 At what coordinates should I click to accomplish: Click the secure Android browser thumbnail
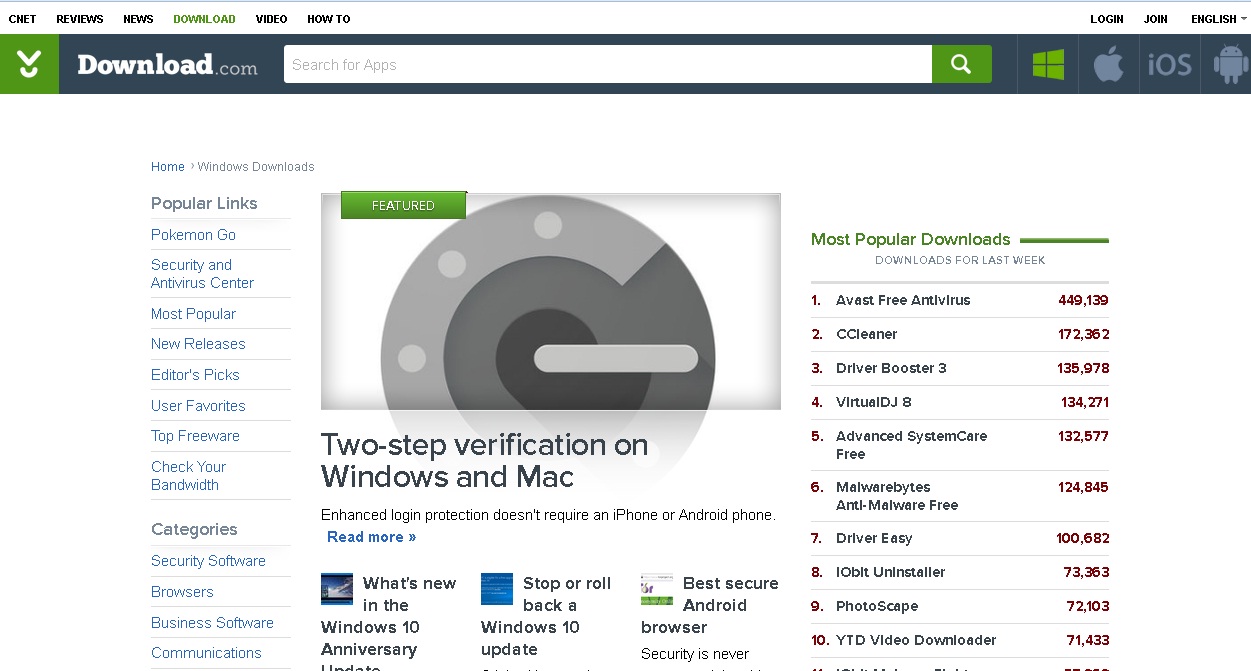[657, 589]
